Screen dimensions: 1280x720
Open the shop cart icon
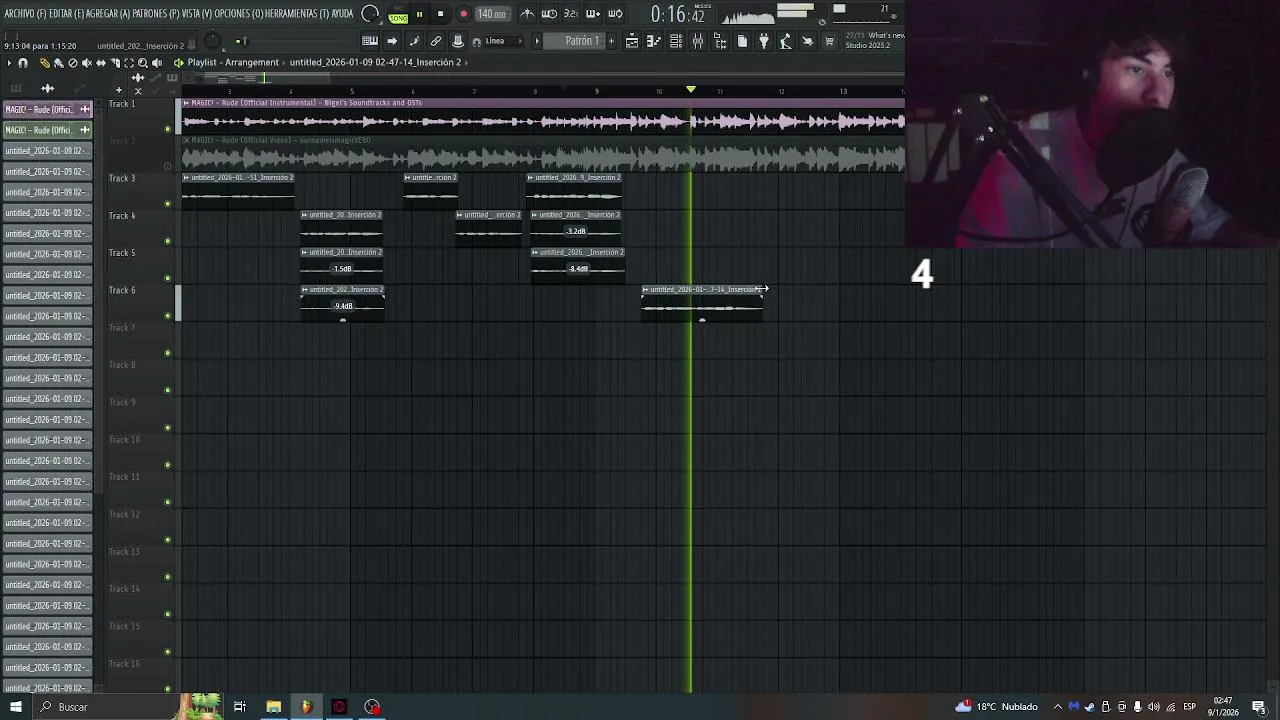pos(828,41)
